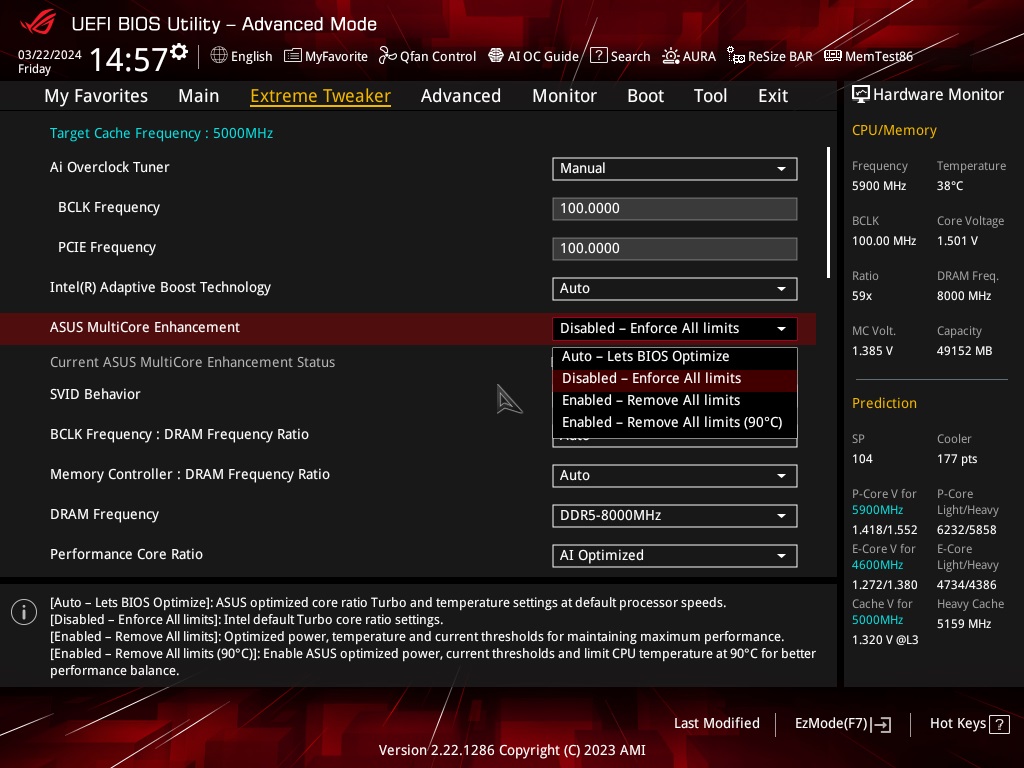1024x768 pixels.
Task: Click DRAM Freq. 8000 MHz value
Action: point(964,296)
